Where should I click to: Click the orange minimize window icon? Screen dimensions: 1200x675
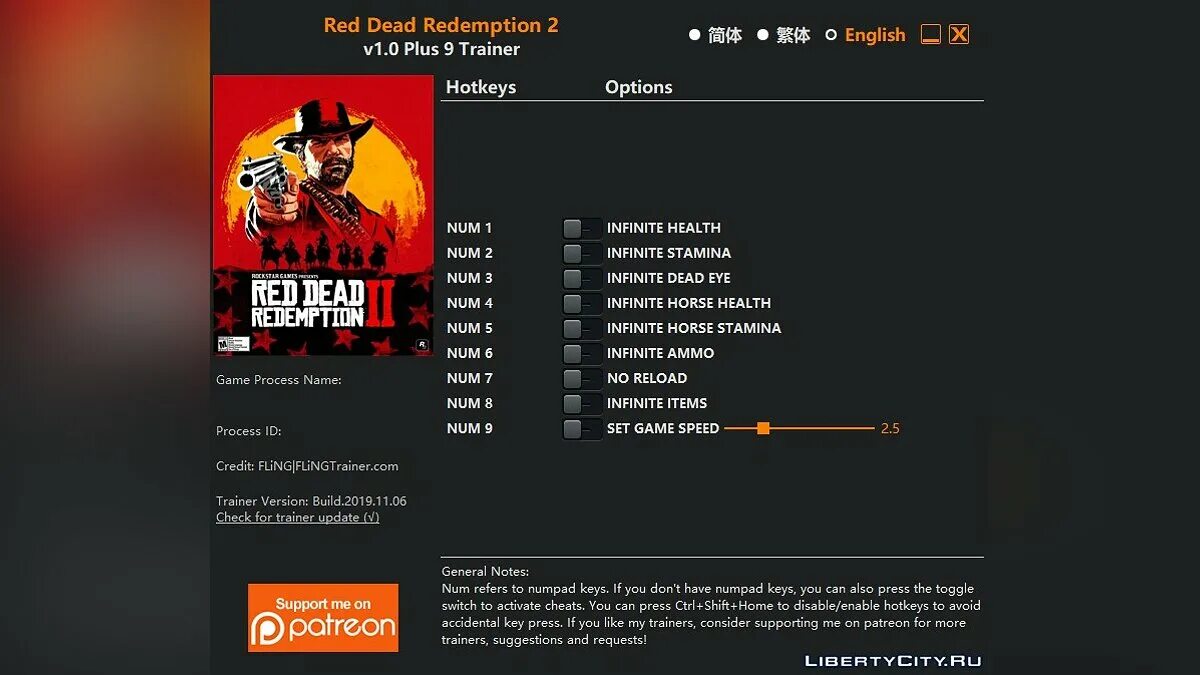pyautogui.click(x=931, y=35)
